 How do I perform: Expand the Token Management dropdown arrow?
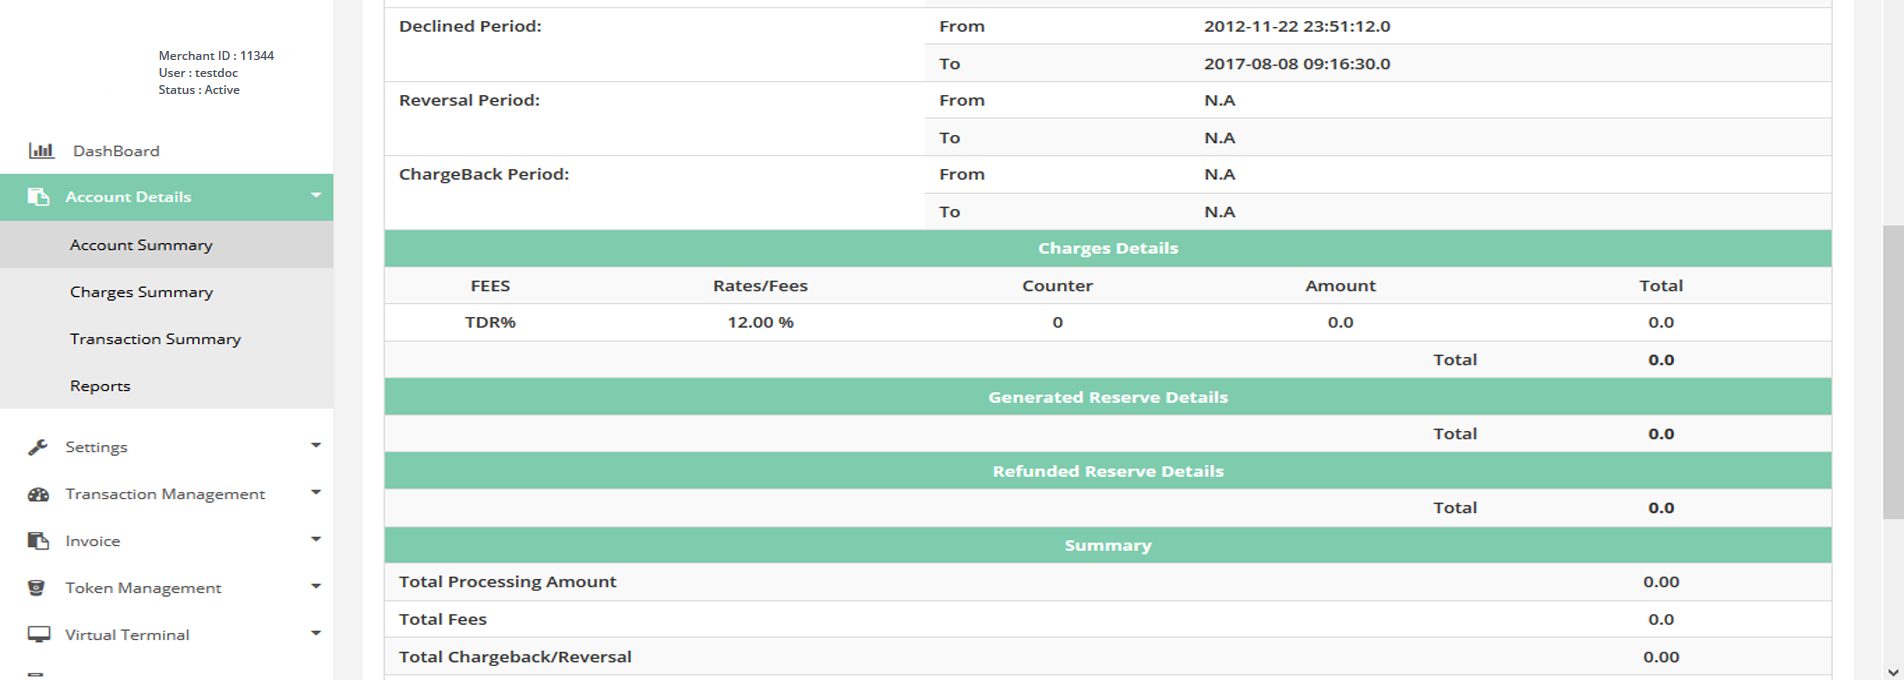pos(316,587)
